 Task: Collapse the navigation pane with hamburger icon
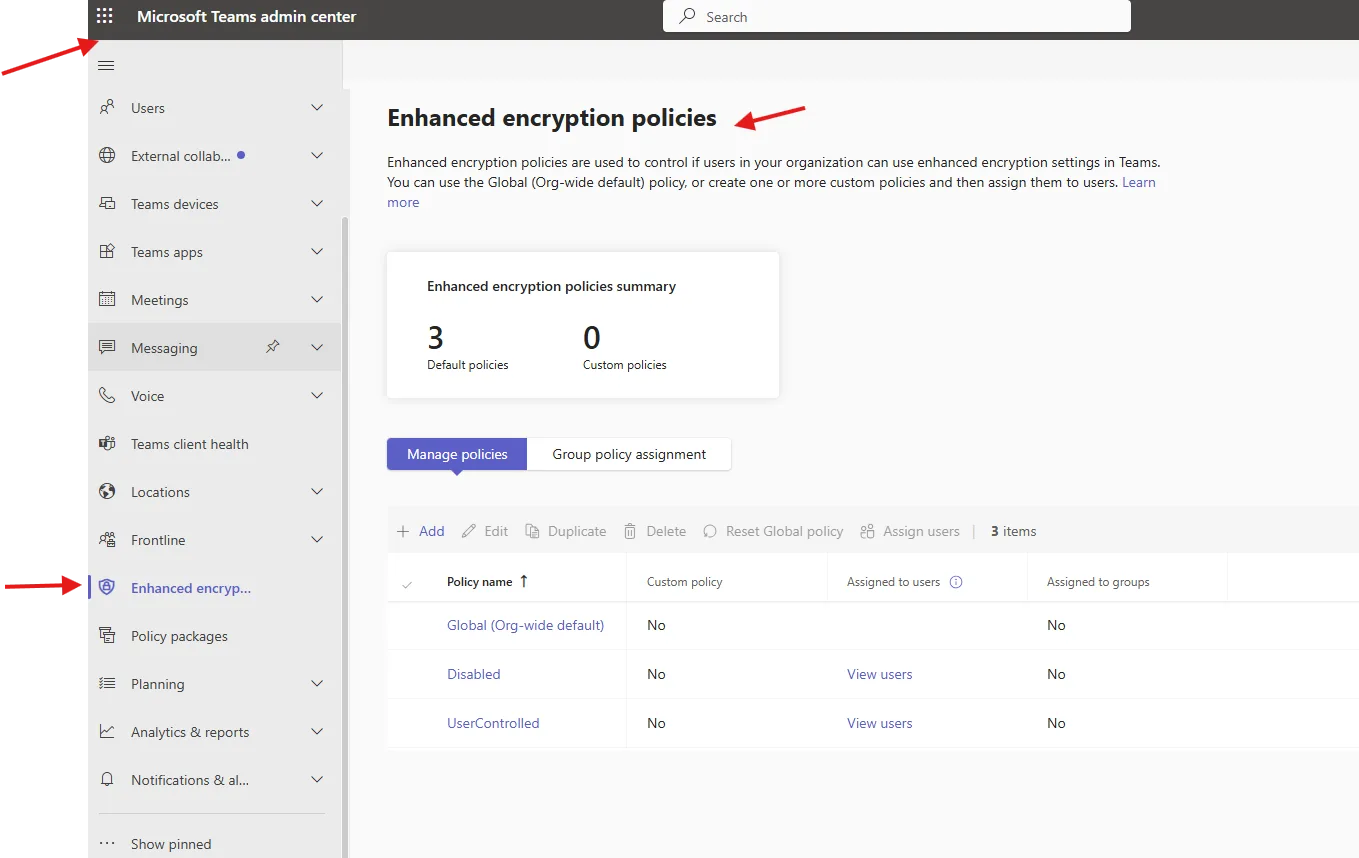click(106, 64)
